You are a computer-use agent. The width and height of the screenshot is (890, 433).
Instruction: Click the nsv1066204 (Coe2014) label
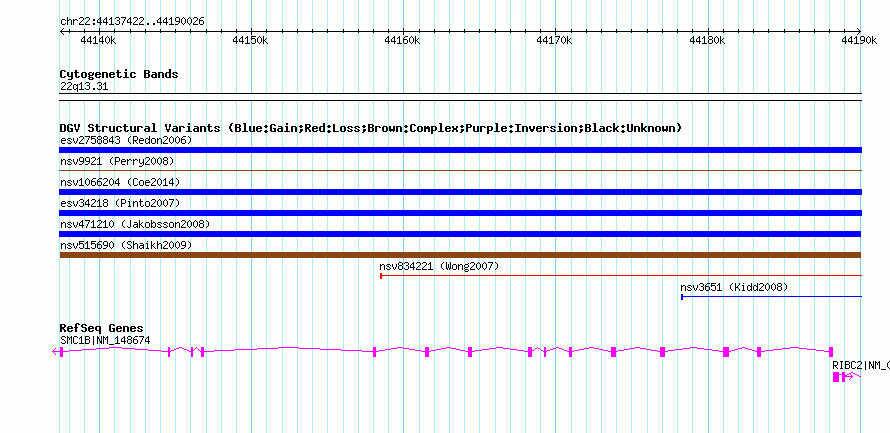point(120,182)
